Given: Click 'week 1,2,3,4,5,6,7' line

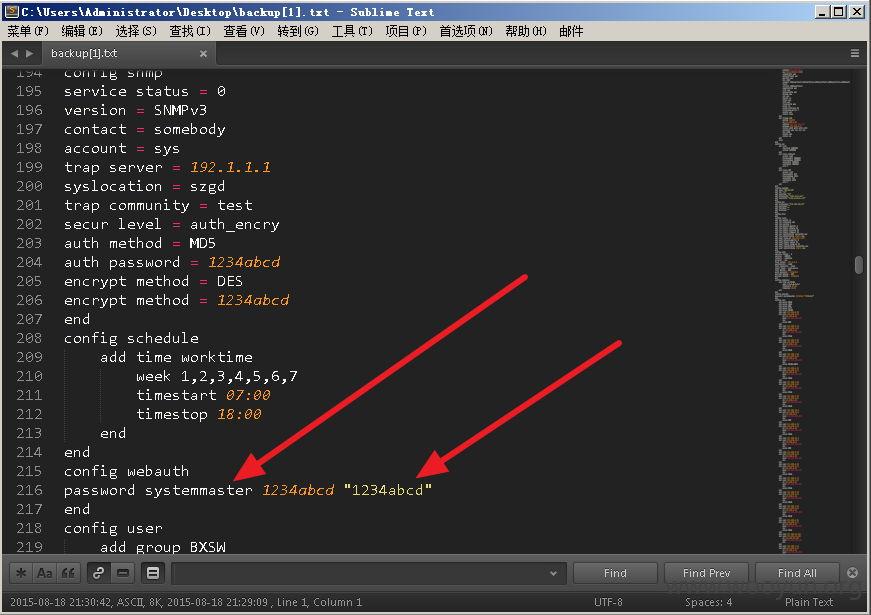Looking at the screenshot, I should pos(217,376).
